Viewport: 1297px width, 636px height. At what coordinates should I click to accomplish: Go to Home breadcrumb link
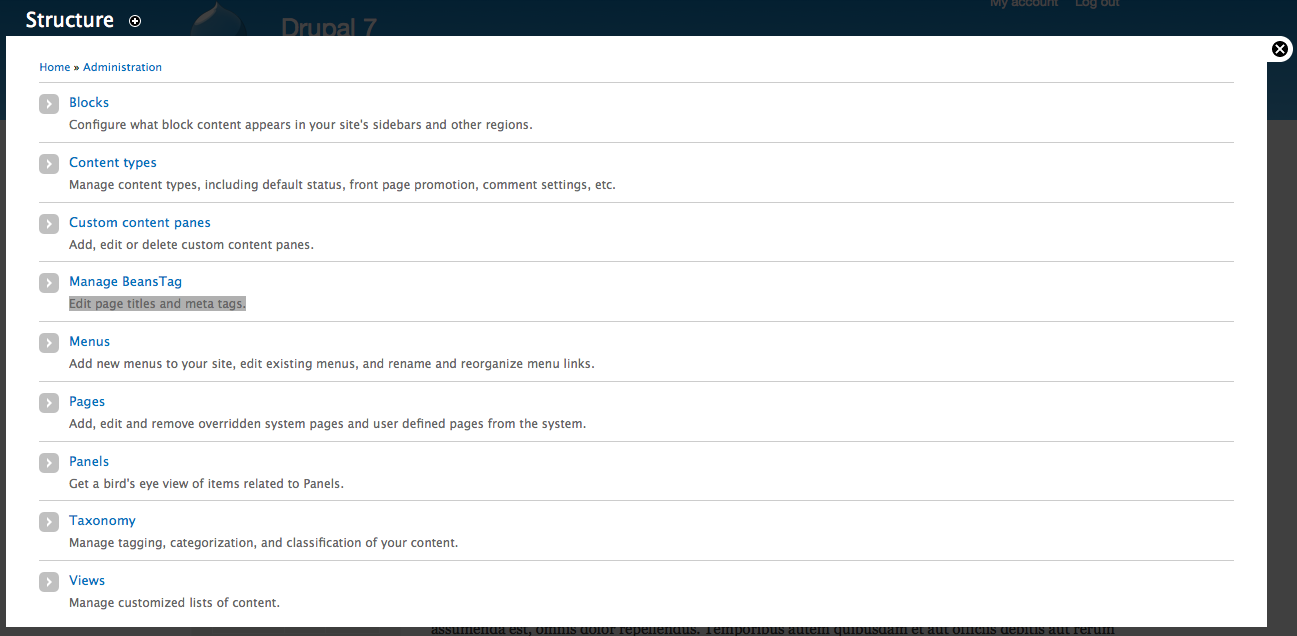(x=54, y=67)
